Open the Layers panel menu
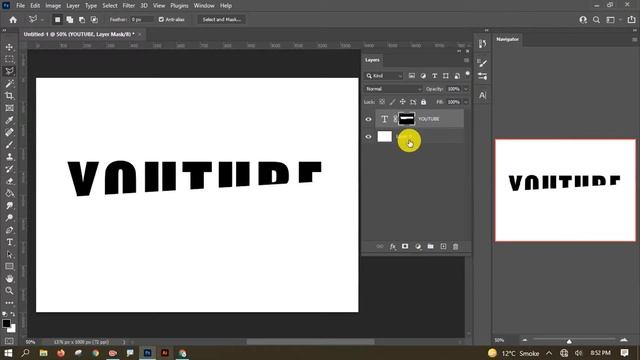The image size is (640, 360). (x=467, y=60)
